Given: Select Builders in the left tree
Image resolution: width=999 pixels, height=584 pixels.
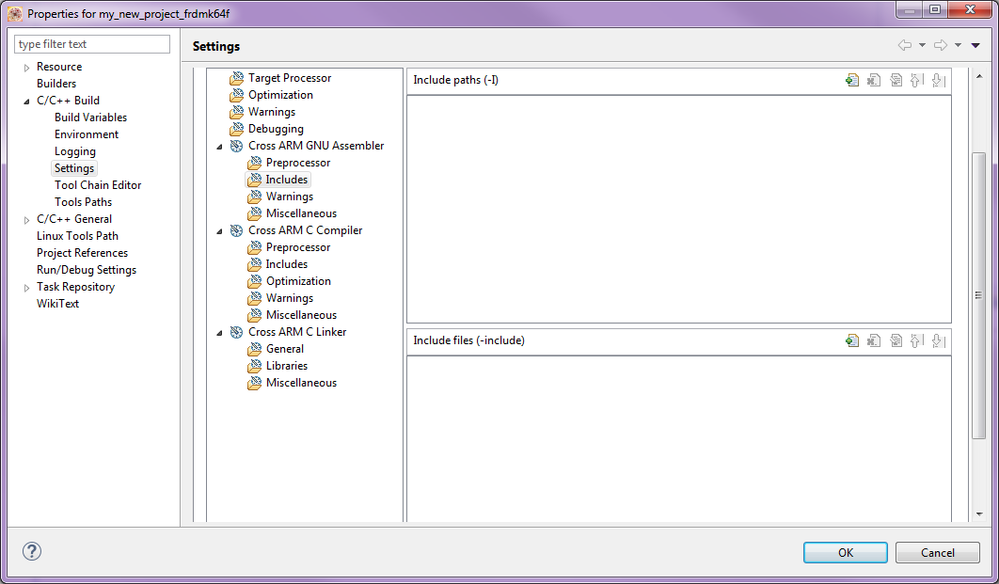Looking at the screenshot, I should coord(56,83).
